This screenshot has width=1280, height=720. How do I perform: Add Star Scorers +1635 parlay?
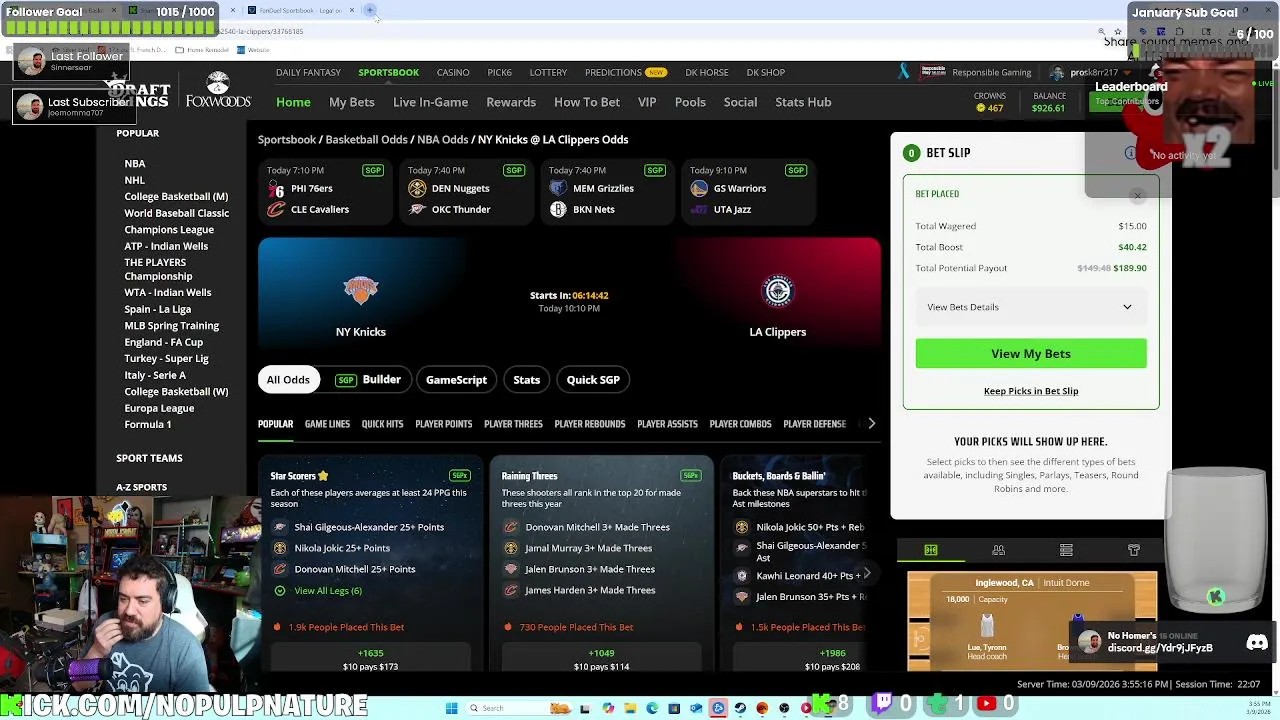pyautogui.click(x=370, y=660)
